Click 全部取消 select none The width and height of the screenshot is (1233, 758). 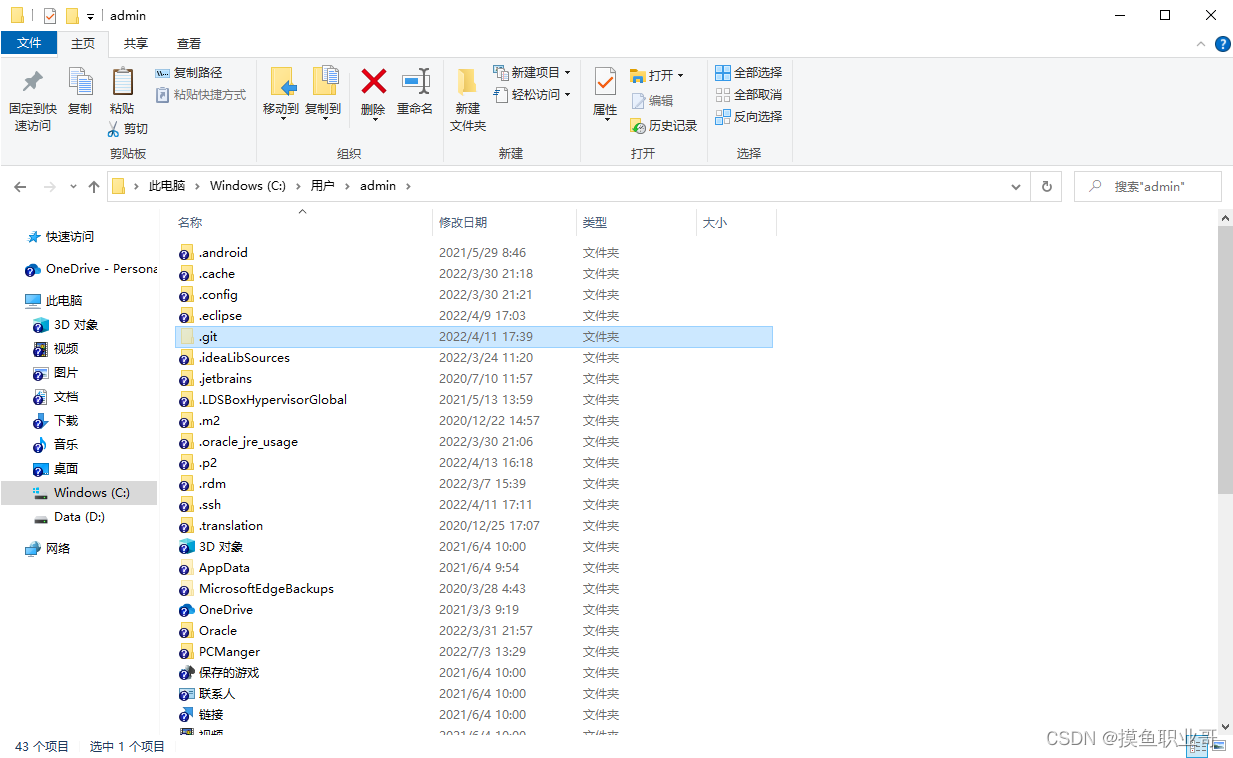pos(749,95)
